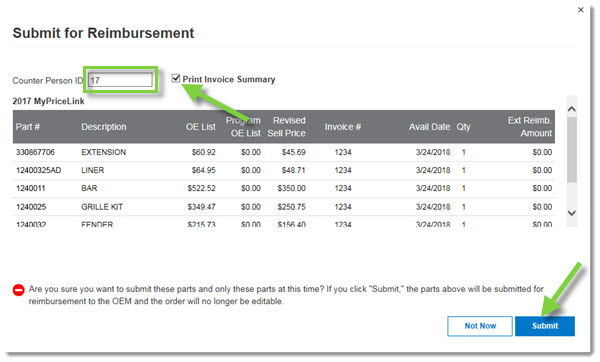This screenshot has width=600, height=362.
Task: Click the Description column header
Action: [104, 127]
